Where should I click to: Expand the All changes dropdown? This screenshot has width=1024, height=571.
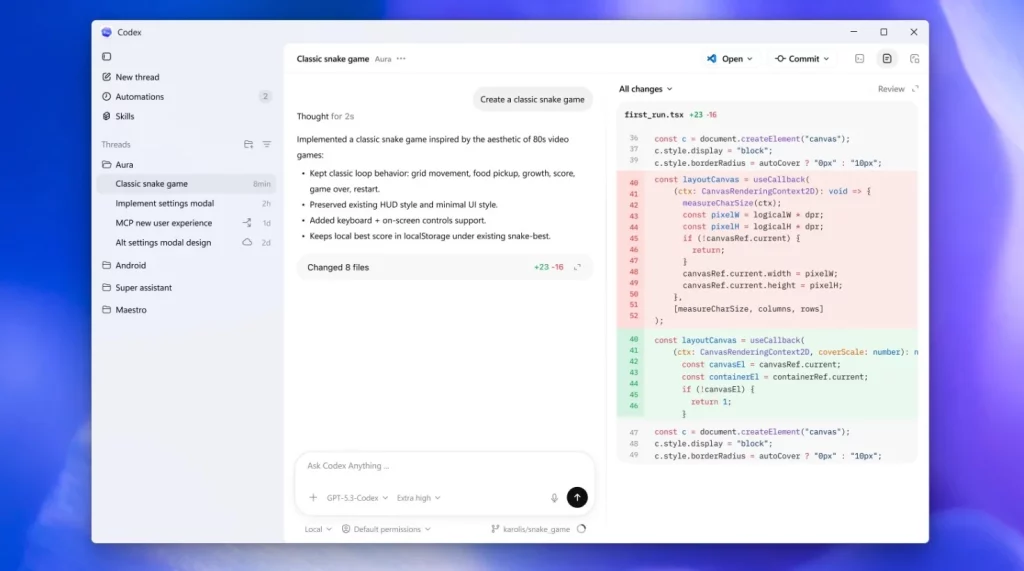pos(645,89)
